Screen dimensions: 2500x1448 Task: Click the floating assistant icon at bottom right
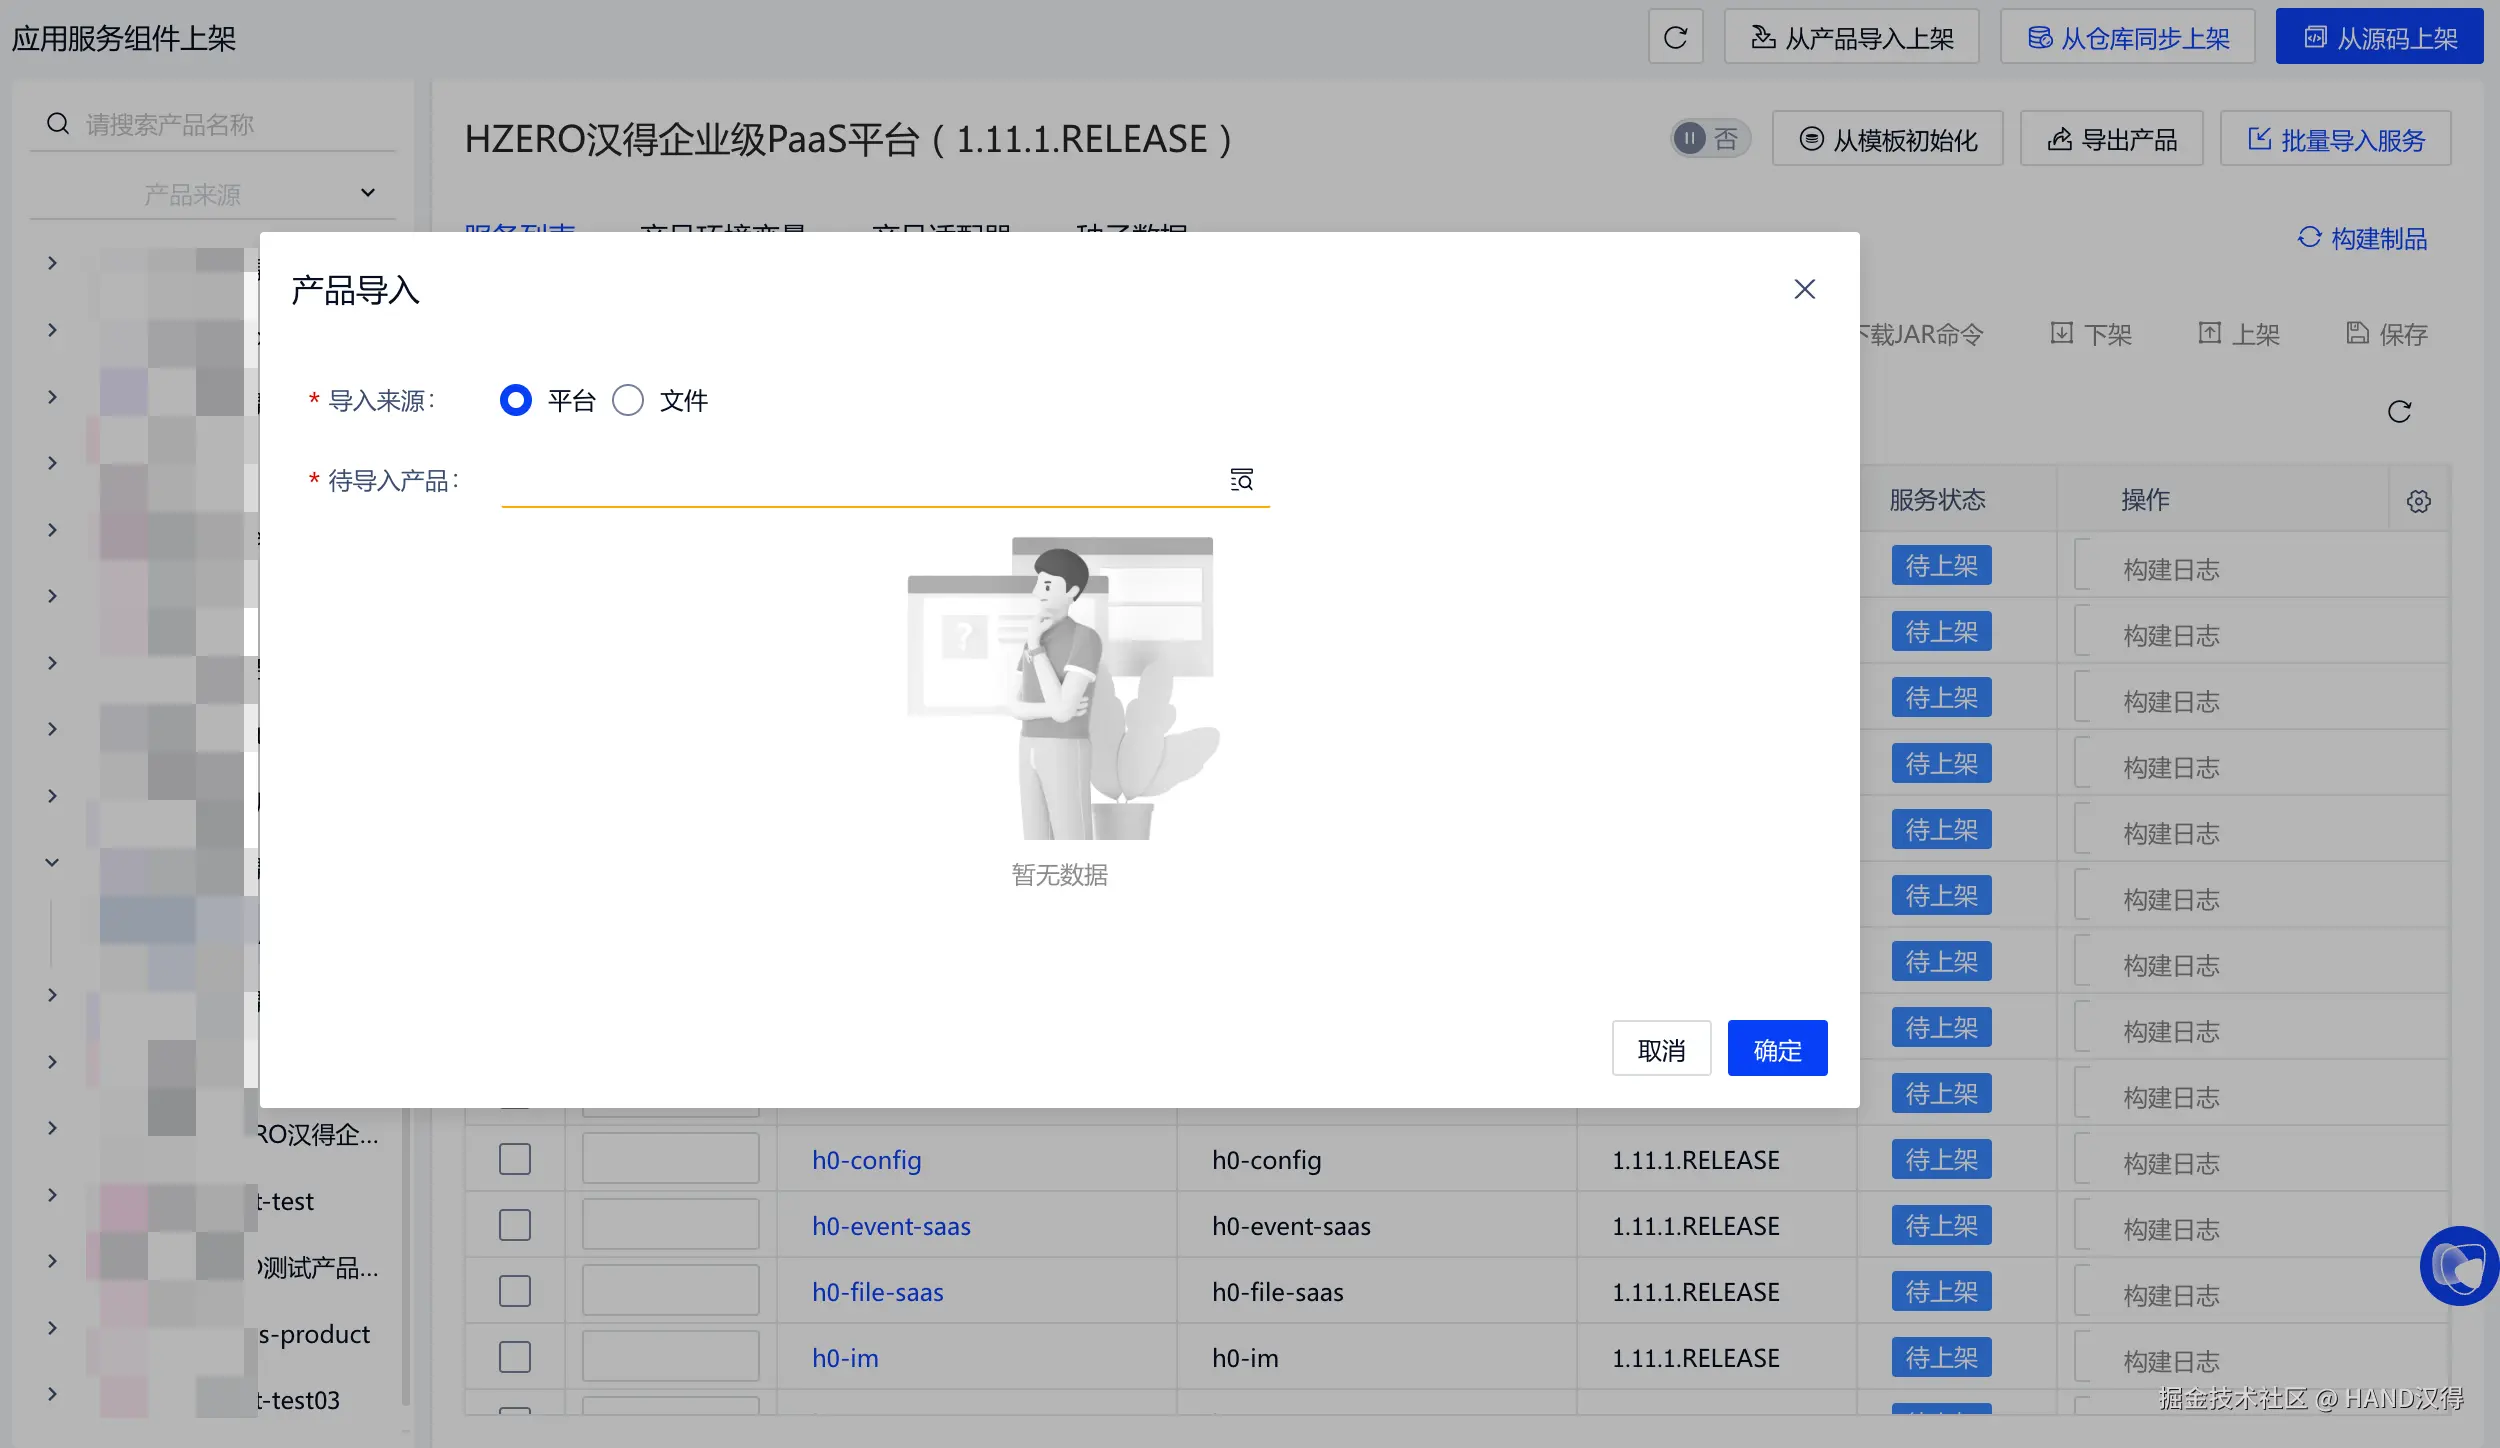tap(2458, 1266)
